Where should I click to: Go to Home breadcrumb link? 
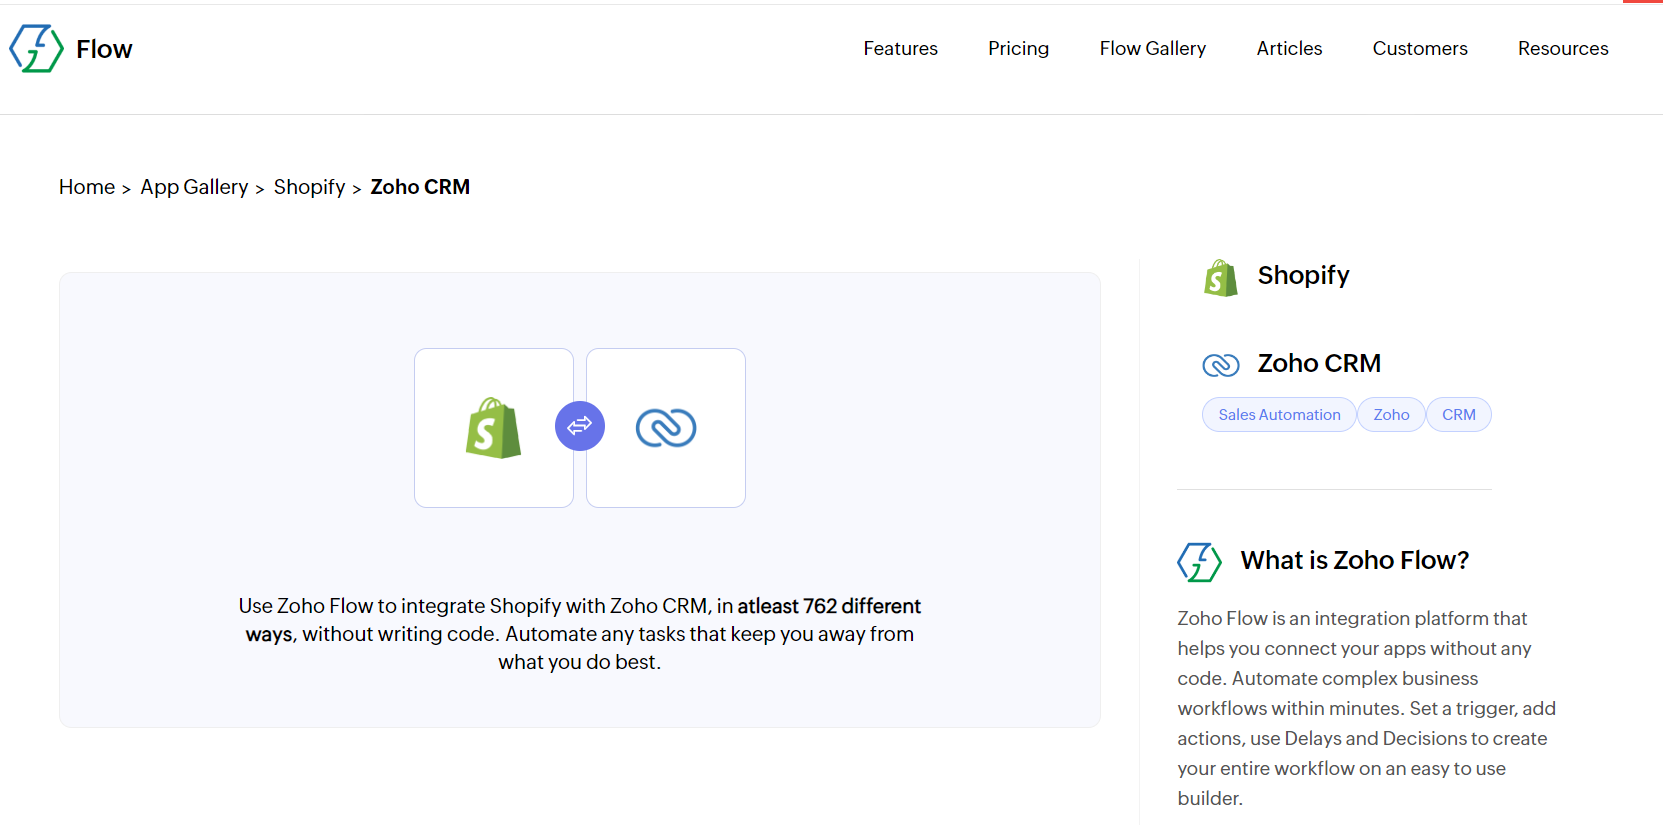point(87,187)
